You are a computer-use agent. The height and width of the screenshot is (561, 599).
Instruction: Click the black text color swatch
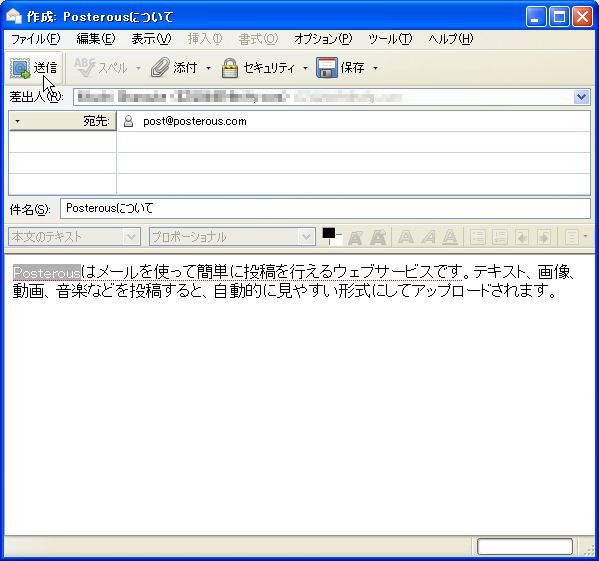(329, 233)
